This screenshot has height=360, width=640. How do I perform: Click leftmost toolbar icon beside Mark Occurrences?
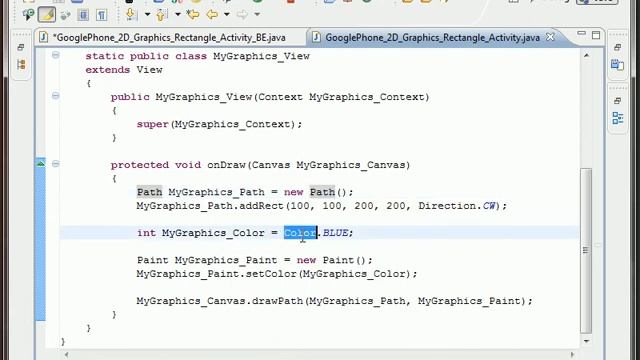click(28, 15)
